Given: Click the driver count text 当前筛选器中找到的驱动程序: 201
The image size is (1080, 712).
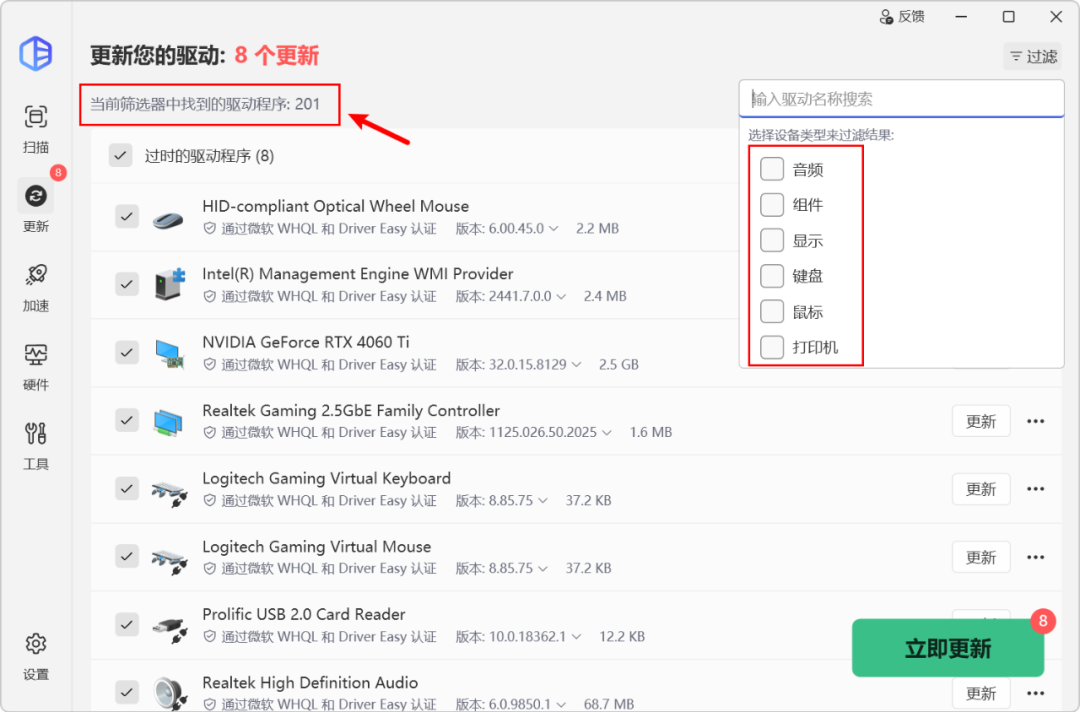Looking at the screenshot, I should click(x=205, y=104).
